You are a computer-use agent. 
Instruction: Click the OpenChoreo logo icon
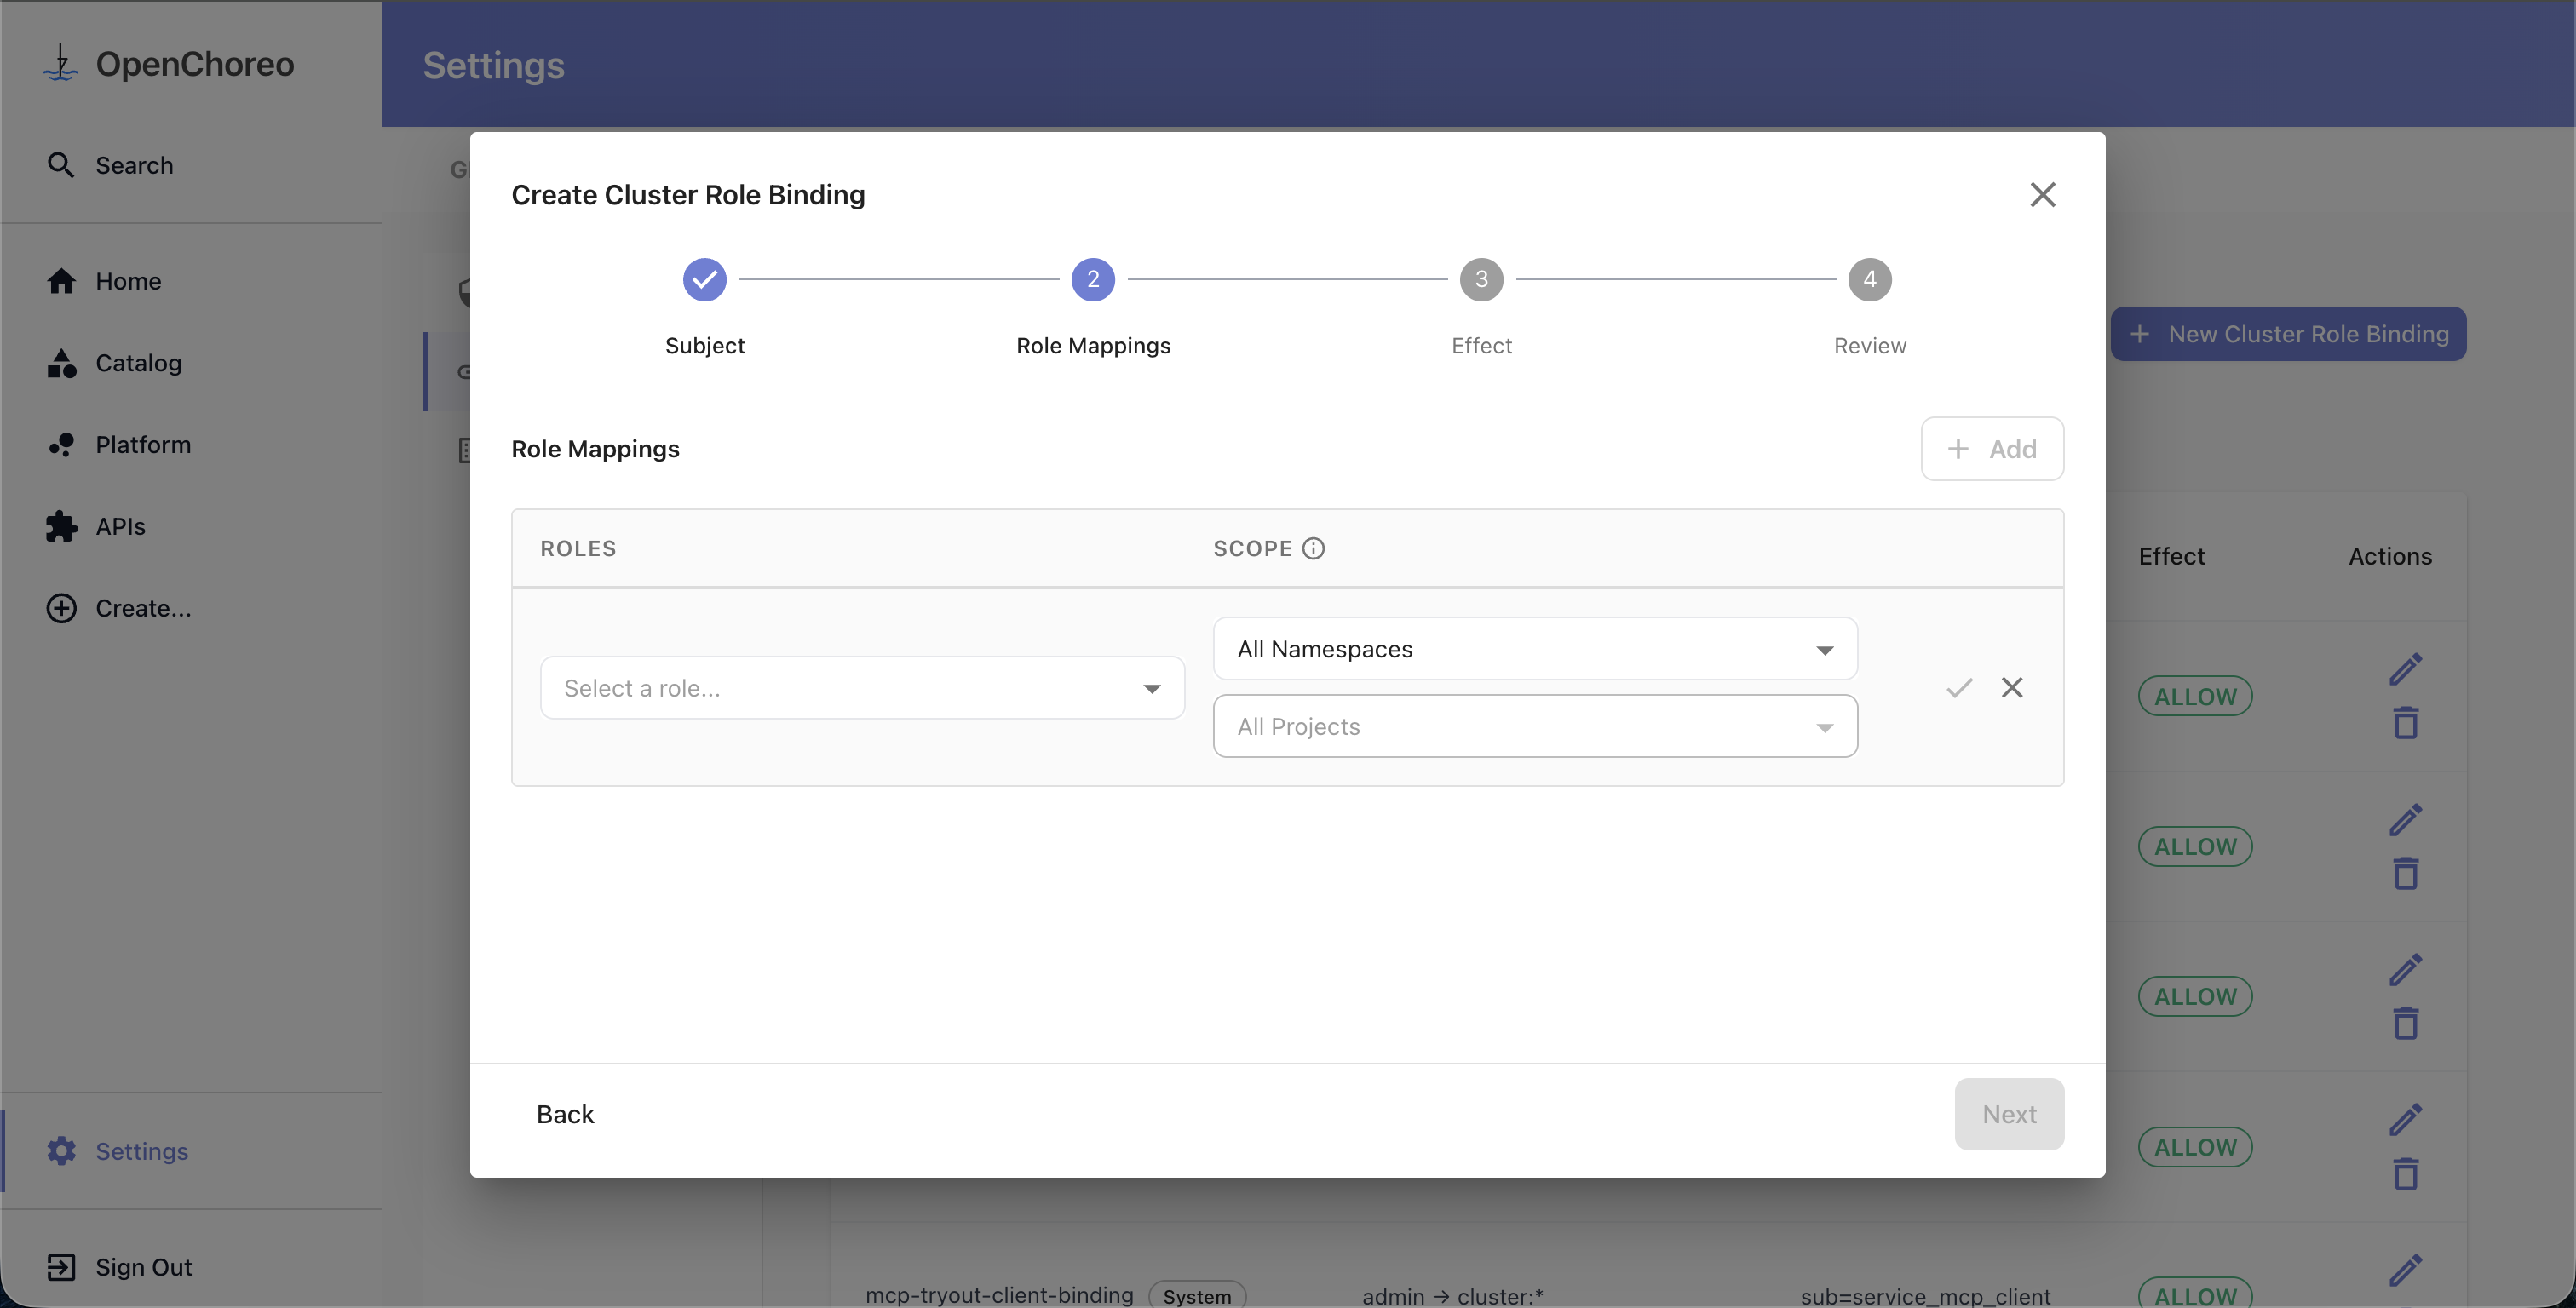pyautogui.click(x=61, y=64)
